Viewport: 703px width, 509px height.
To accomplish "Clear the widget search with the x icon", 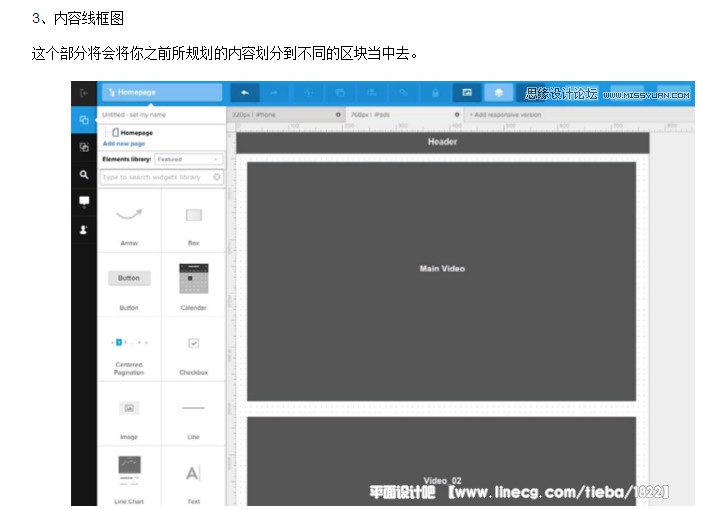I will tap(217, 177).
